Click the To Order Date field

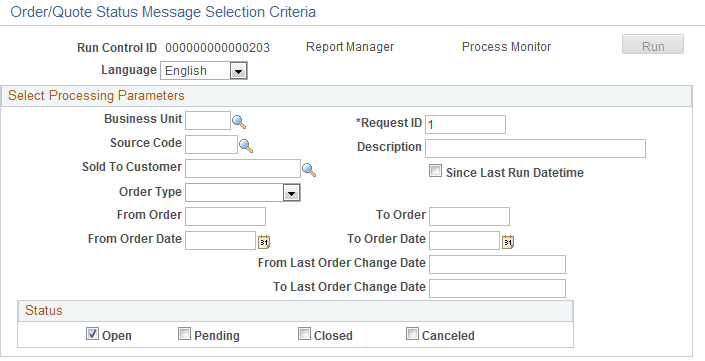pos(464,241)
